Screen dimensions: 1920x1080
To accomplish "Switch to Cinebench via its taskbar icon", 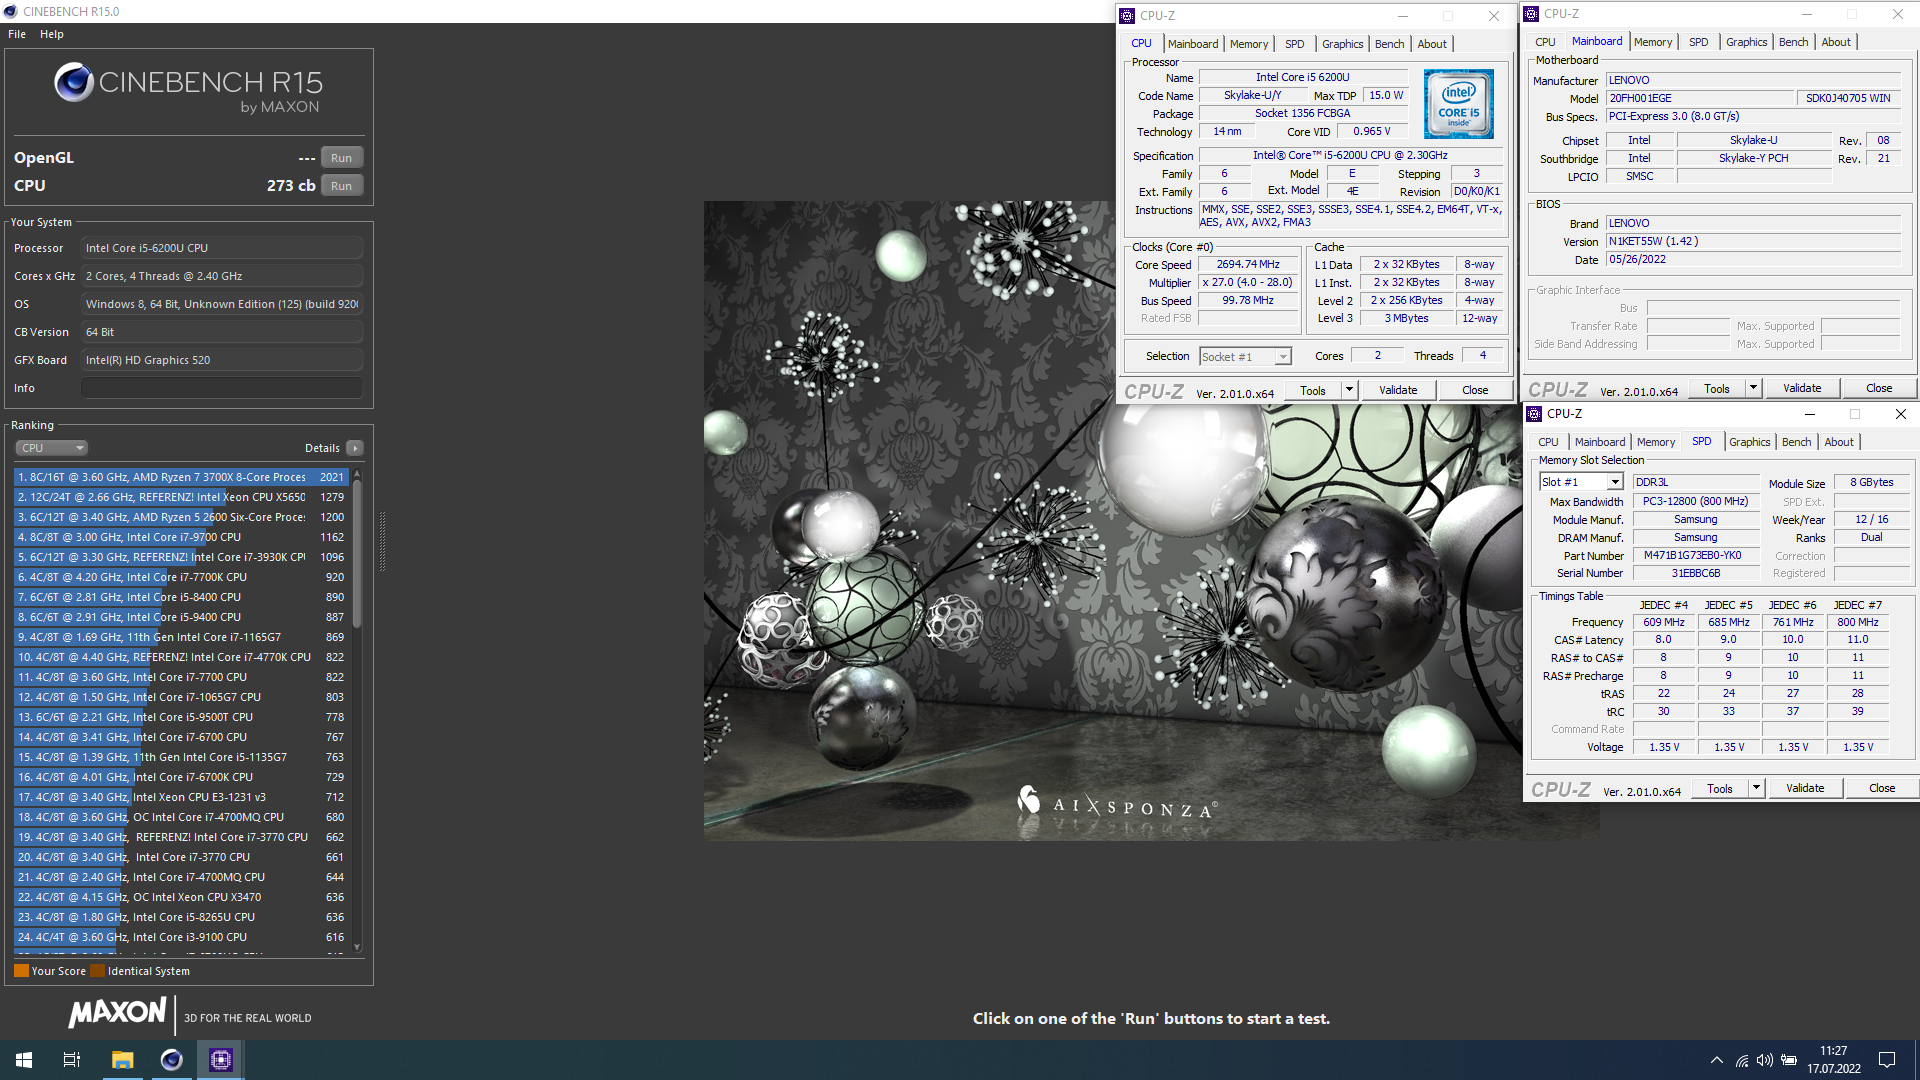I will click(x=172, y=1060).
